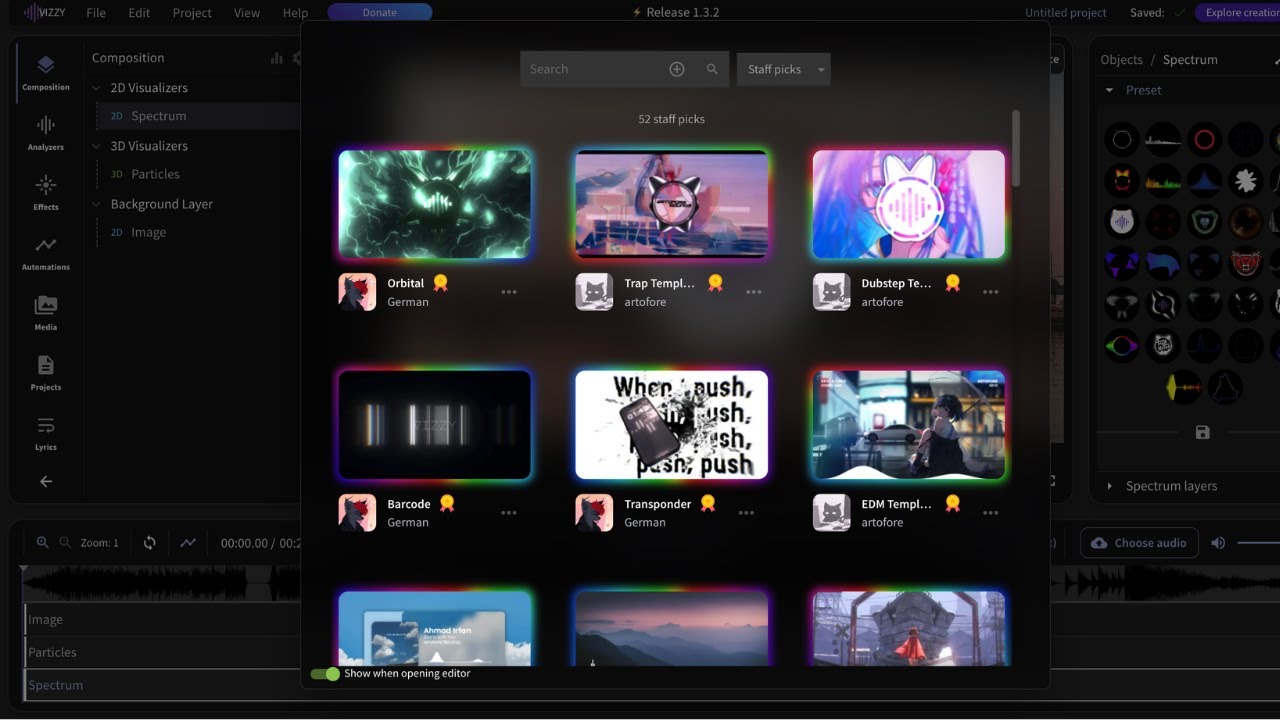Open the more options for Transponder
1280x720 pixels.
point(746,513)
